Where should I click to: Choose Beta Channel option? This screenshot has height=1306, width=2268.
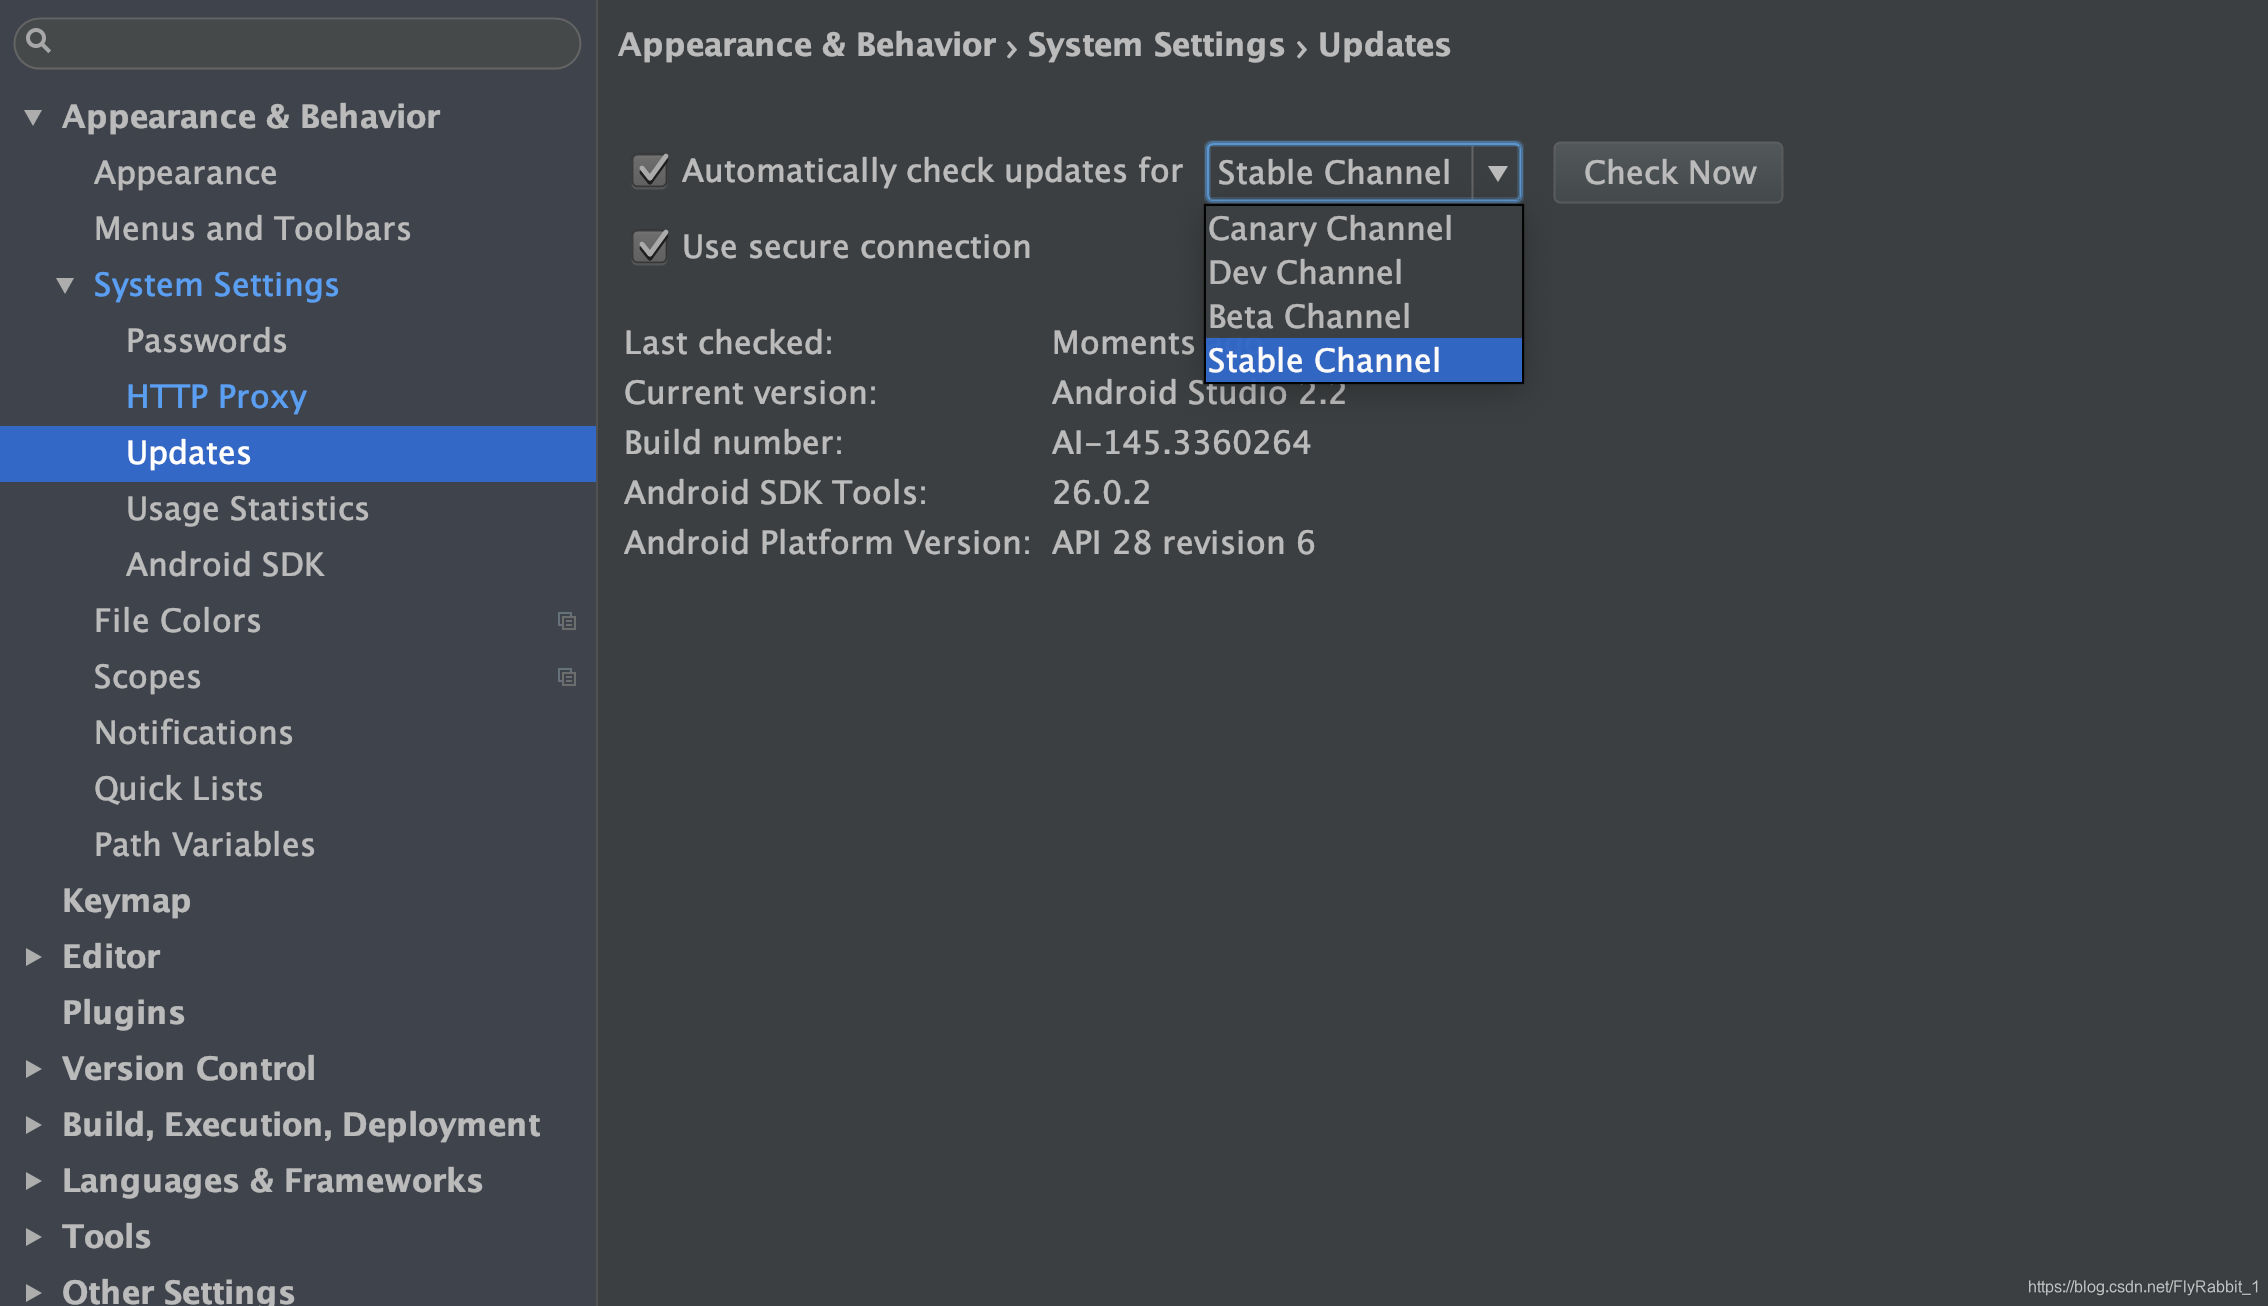(1309, 317)
